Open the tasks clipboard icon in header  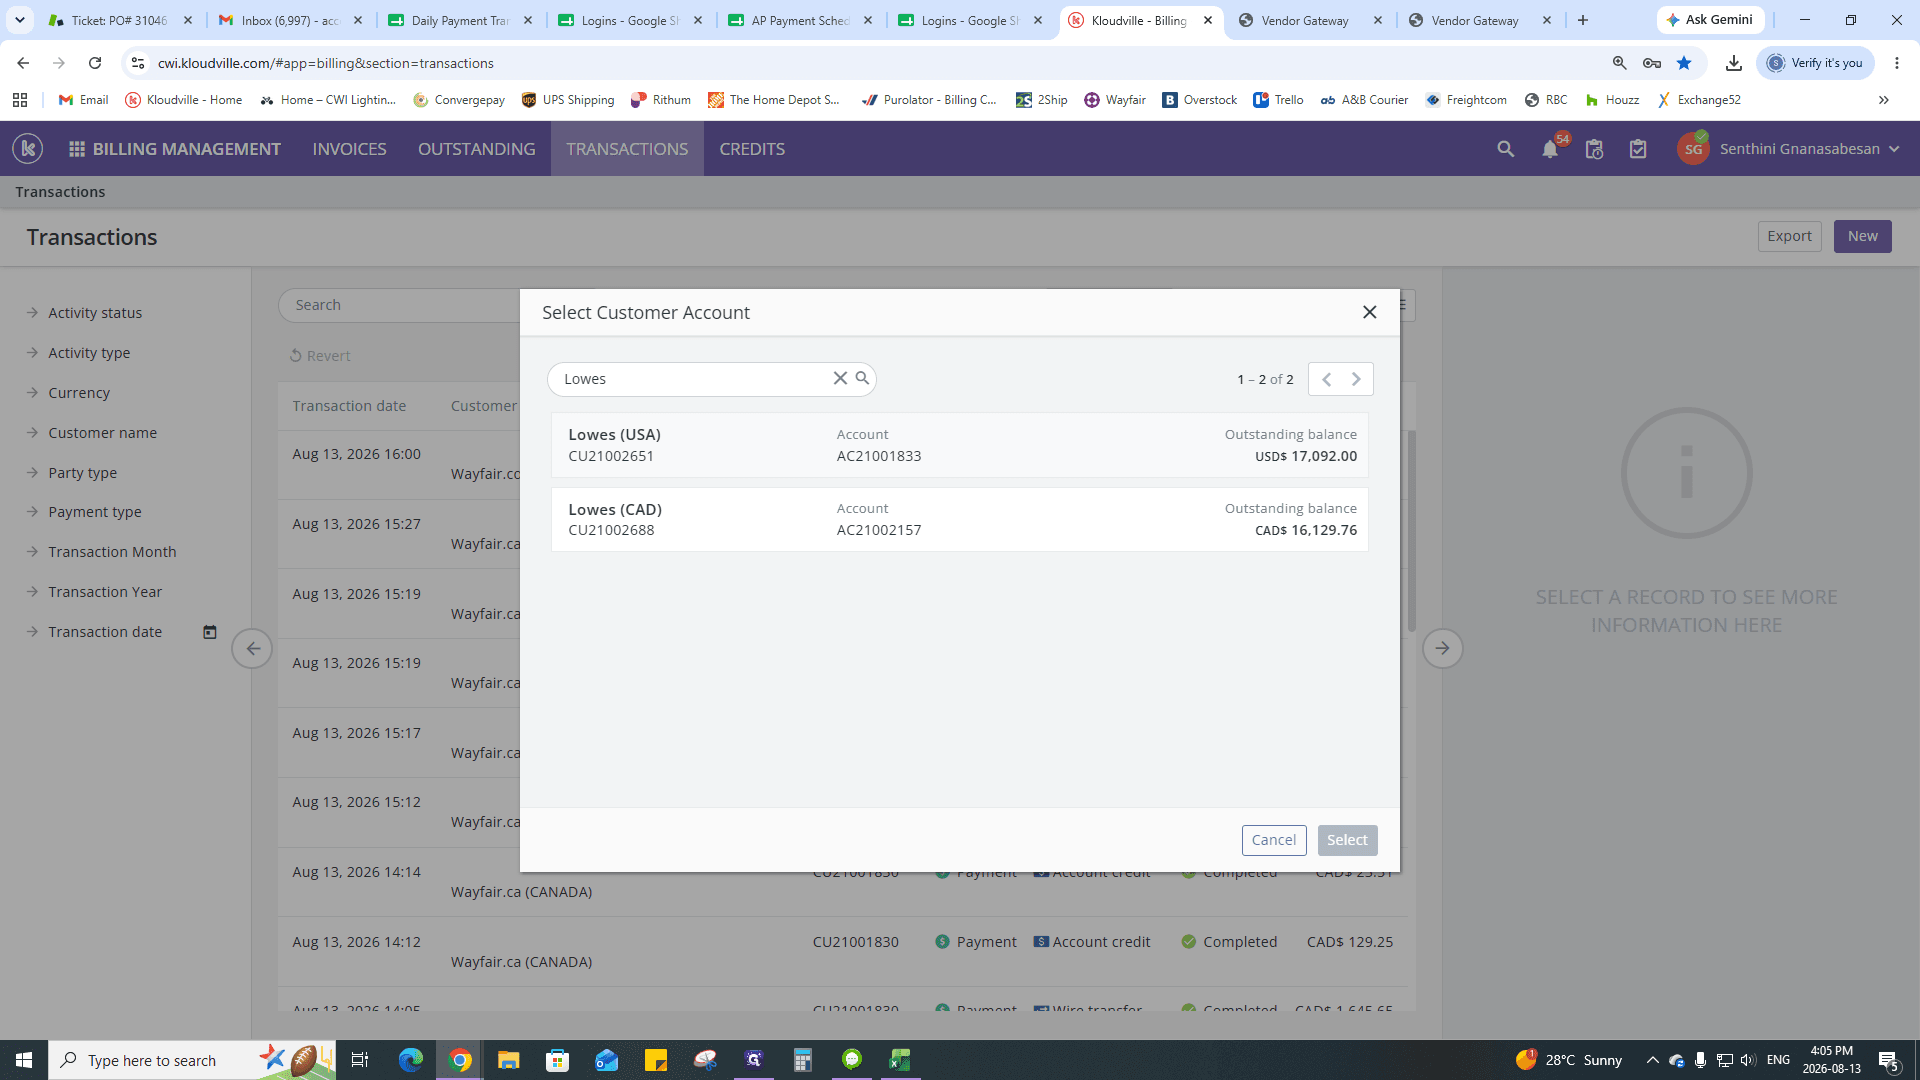click(1638, 149)
